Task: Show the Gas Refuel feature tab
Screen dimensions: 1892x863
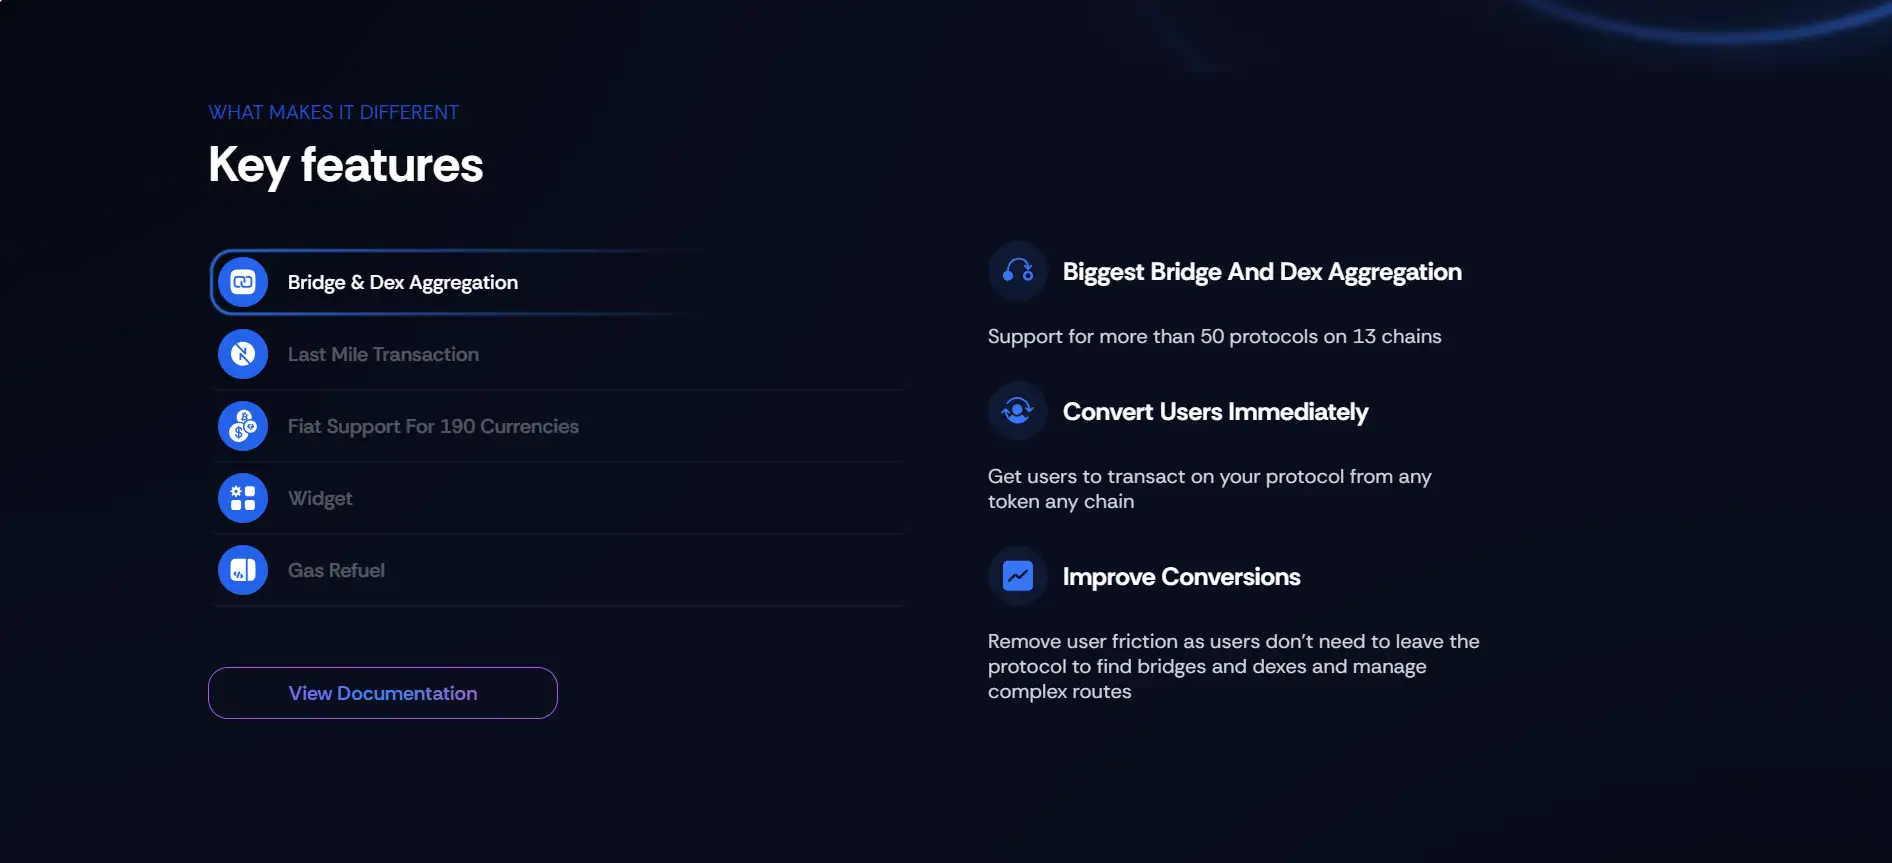Action: 336,571
